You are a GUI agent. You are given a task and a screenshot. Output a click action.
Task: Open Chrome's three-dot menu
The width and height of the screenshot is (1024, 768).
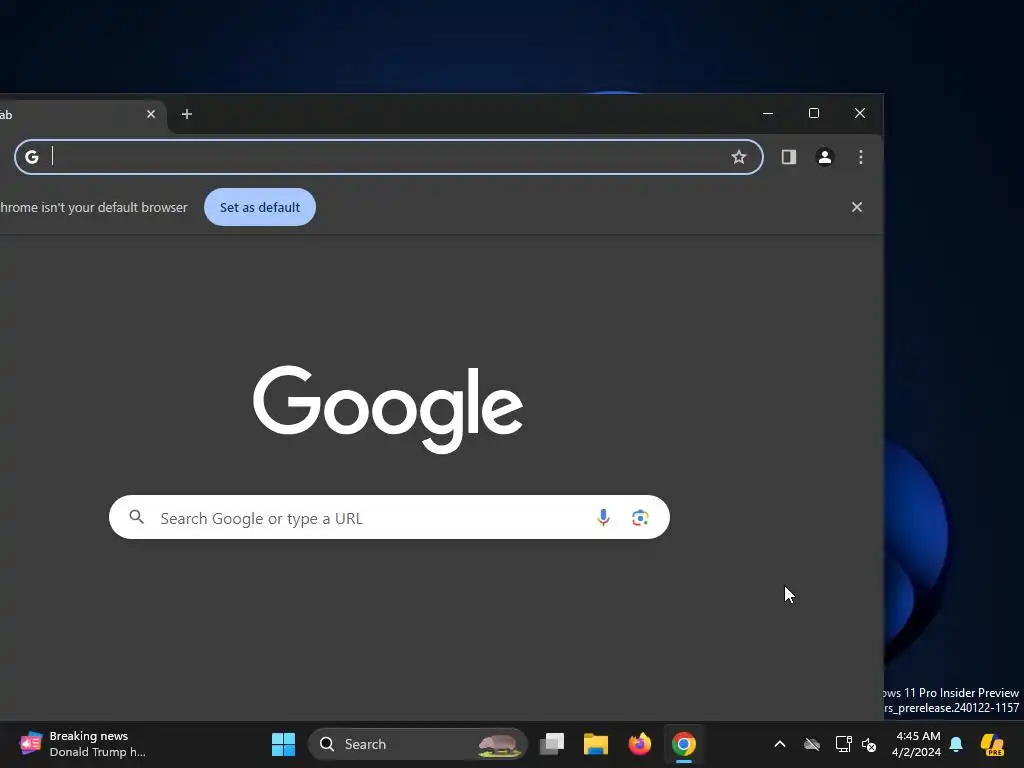click(x=861, y=157)
